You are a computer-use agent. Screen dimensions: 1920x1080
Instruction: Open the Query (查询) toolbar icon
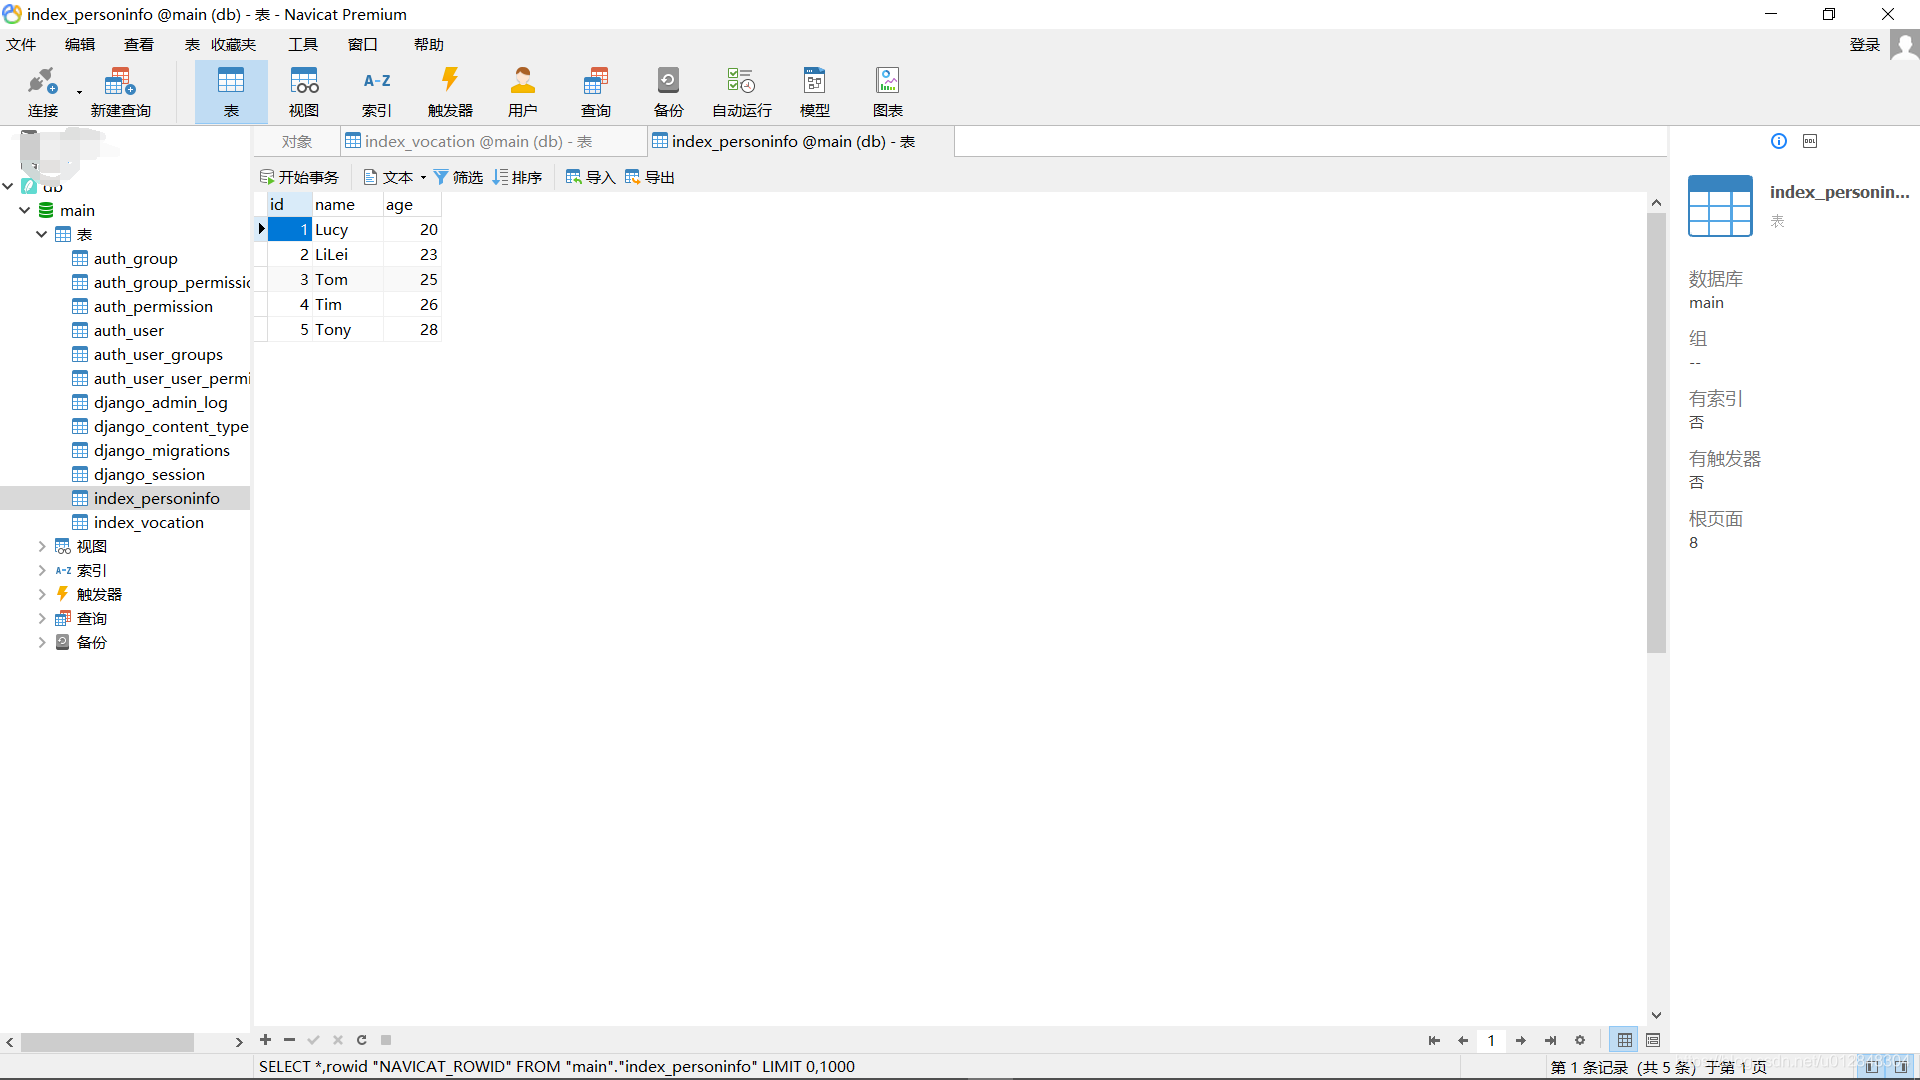point(596,92)
